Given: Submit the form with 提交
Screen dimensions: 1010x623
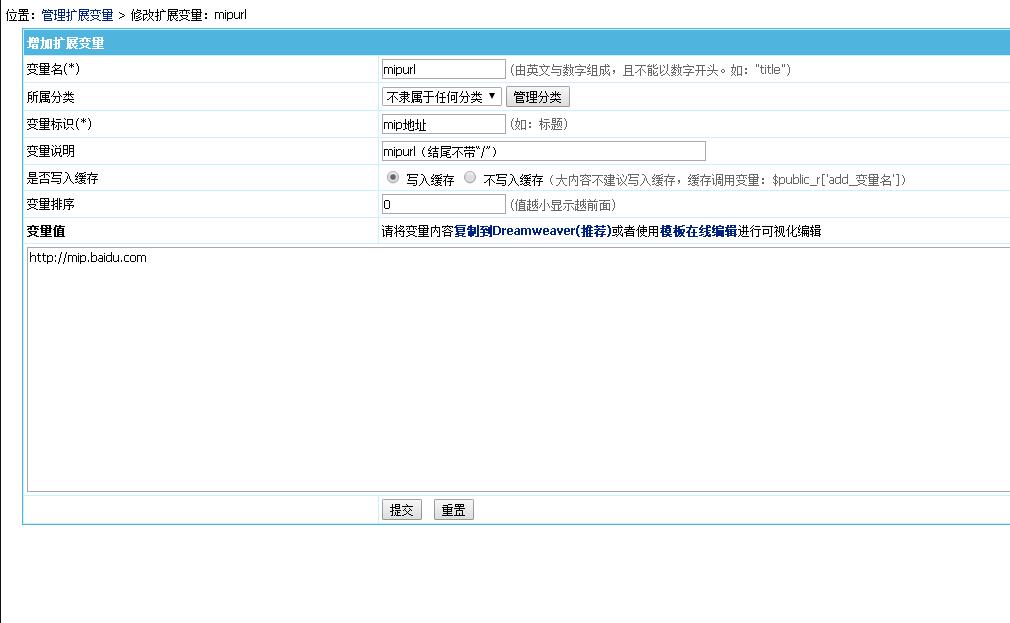Looking at the screenshot, I should click(x=400, y=509).
